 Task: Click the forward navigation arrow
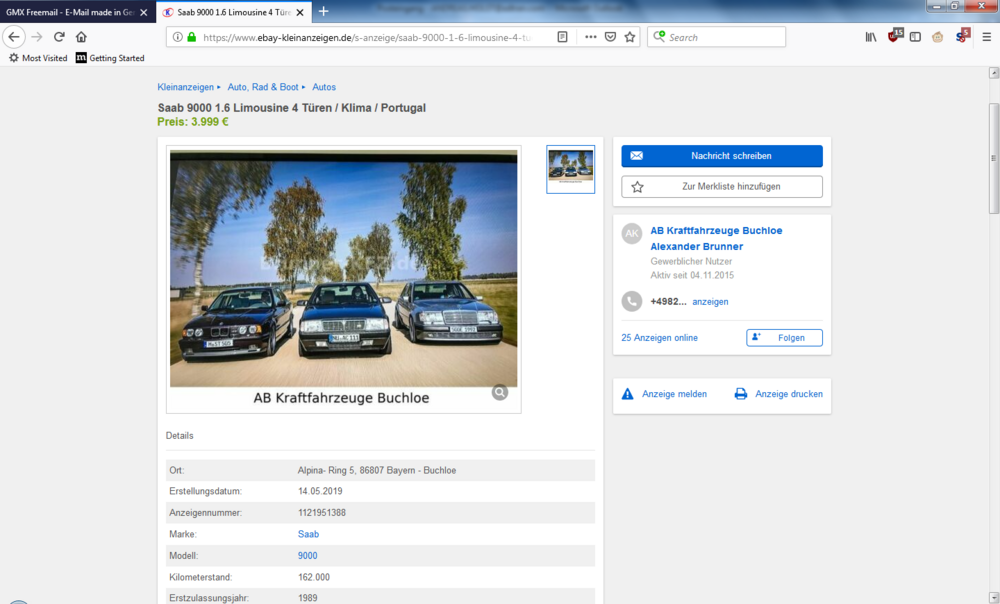coord(36,37)
